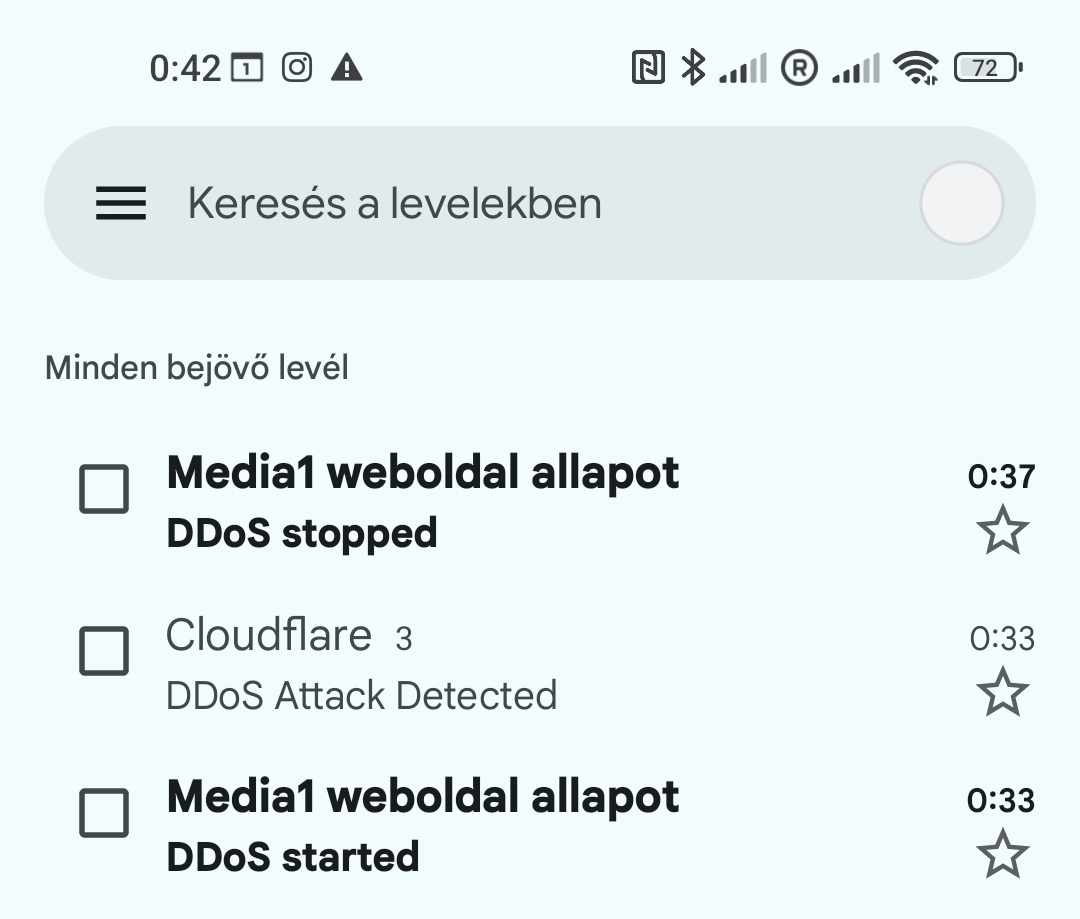Tap the calendar notification icon
This screenshot has width=1080, height=919.
point(247,68)
